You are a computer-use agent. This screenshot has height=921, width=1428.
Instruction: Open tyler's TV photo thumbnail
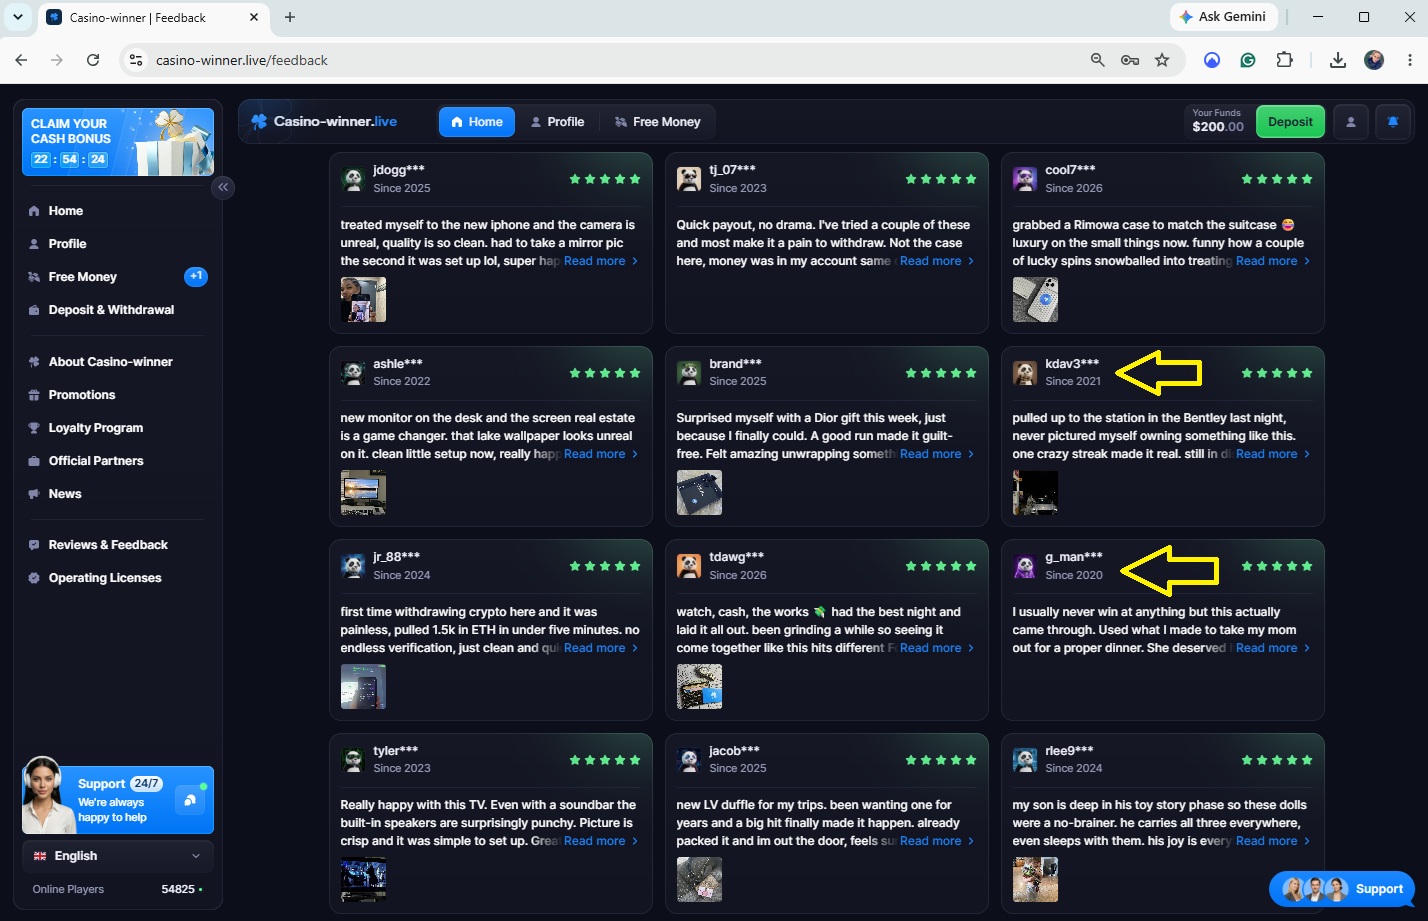[x=363, y=880]
